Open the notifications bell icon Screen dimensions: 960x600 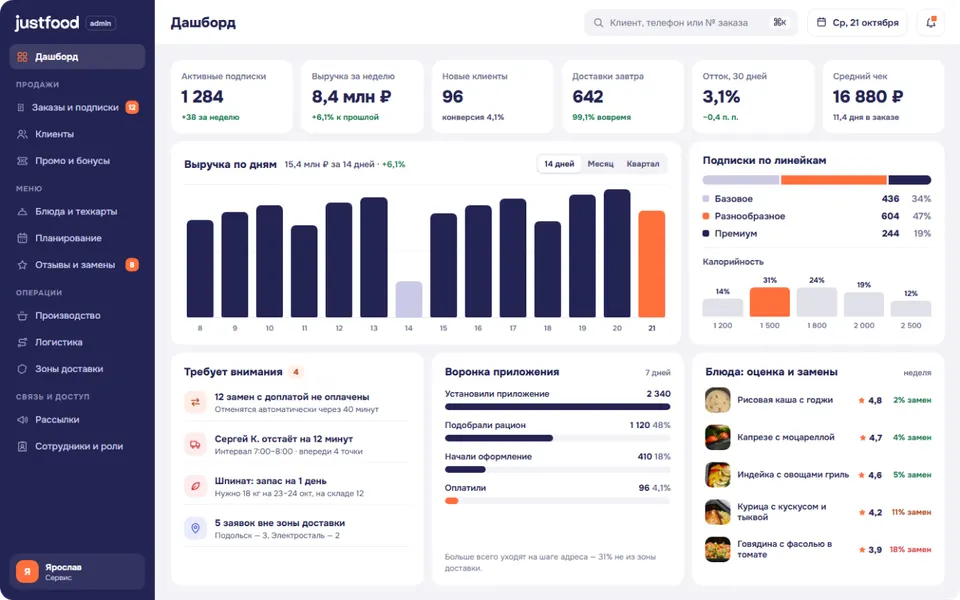pos(931,23)
